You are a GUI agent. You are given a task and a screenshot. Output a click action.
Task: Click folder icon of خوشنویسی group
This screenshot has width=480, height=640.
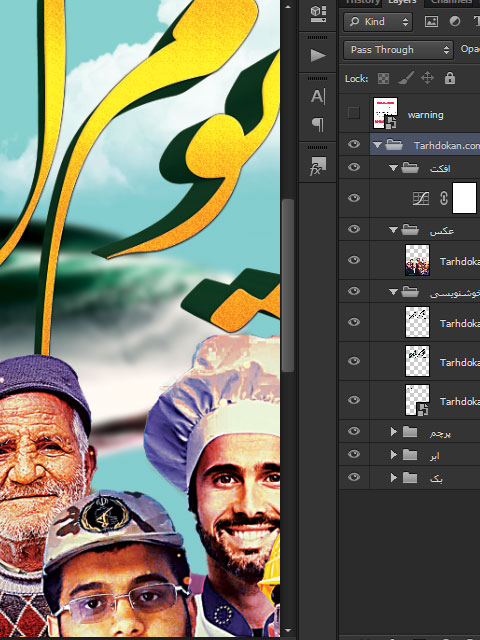tap(410, 291)
